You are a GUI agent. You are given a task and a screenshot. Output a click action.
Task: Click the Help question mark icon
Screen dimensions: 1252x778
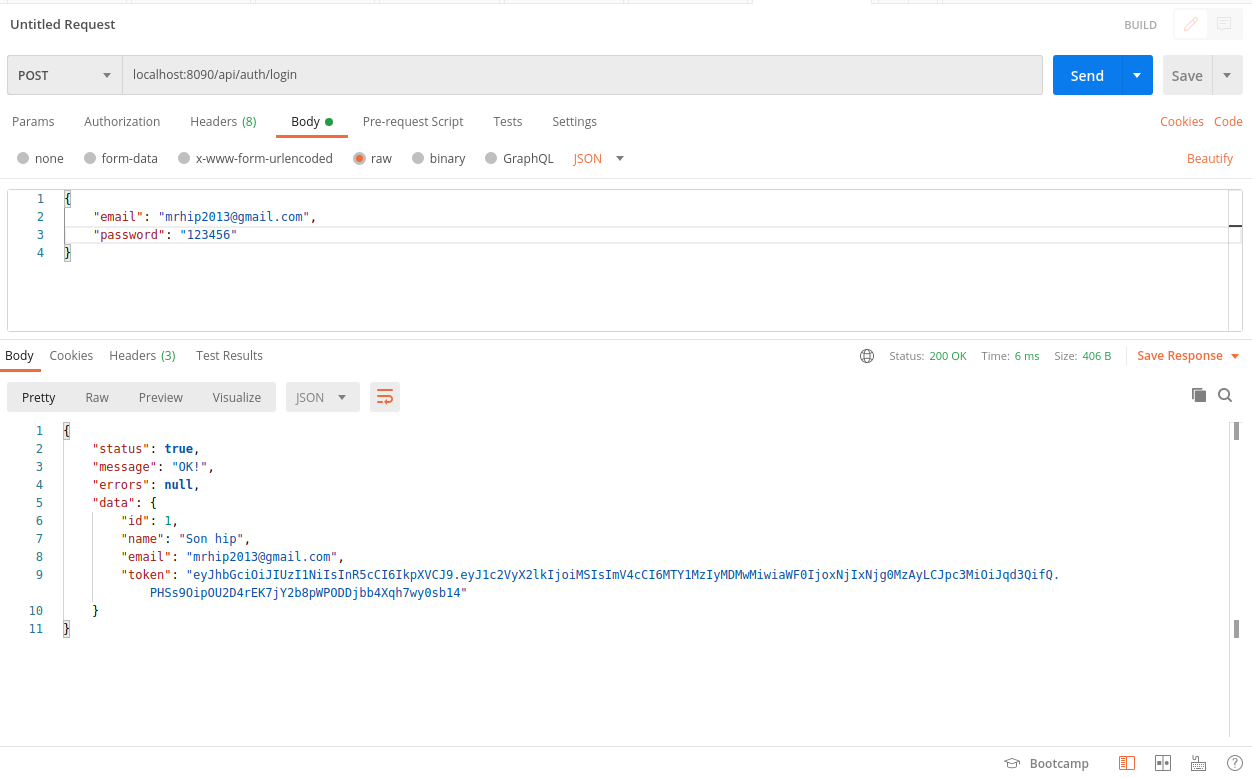(1234, 763)
